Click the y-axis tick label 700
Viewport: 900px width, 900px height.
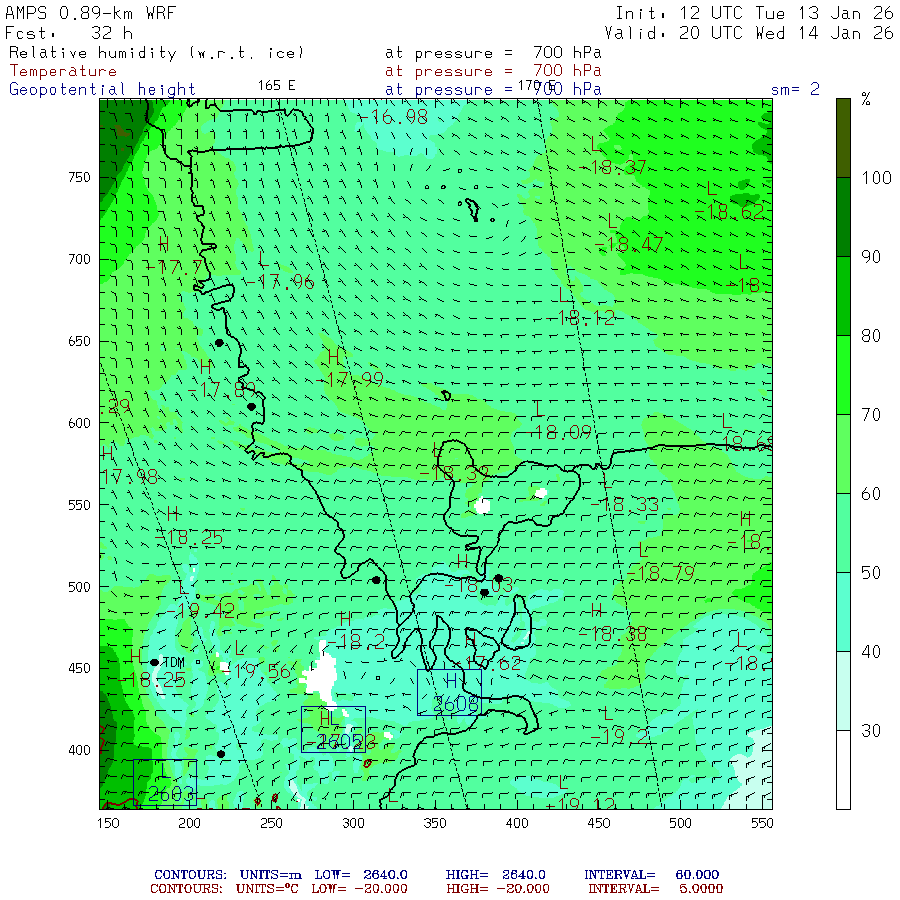tap(79, 259)
